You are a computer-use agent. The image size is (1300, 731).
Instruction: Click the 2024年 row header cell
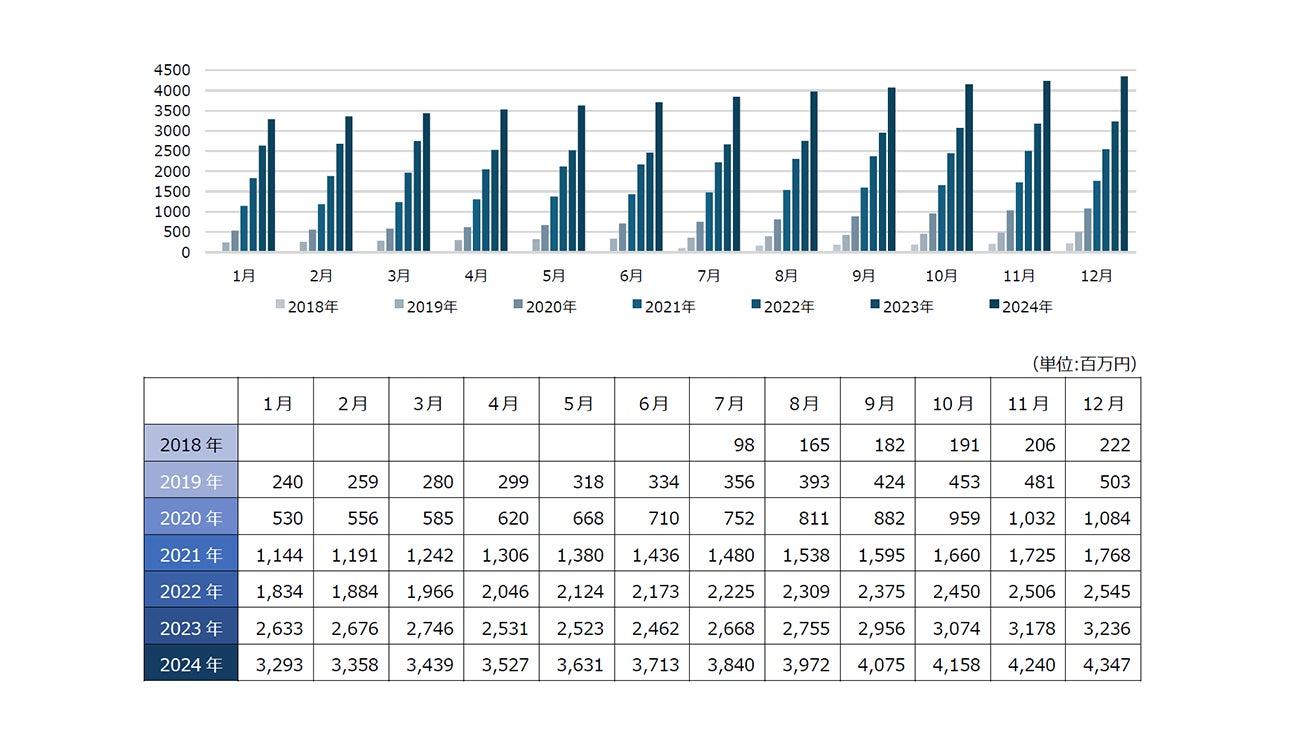[191, 664]
